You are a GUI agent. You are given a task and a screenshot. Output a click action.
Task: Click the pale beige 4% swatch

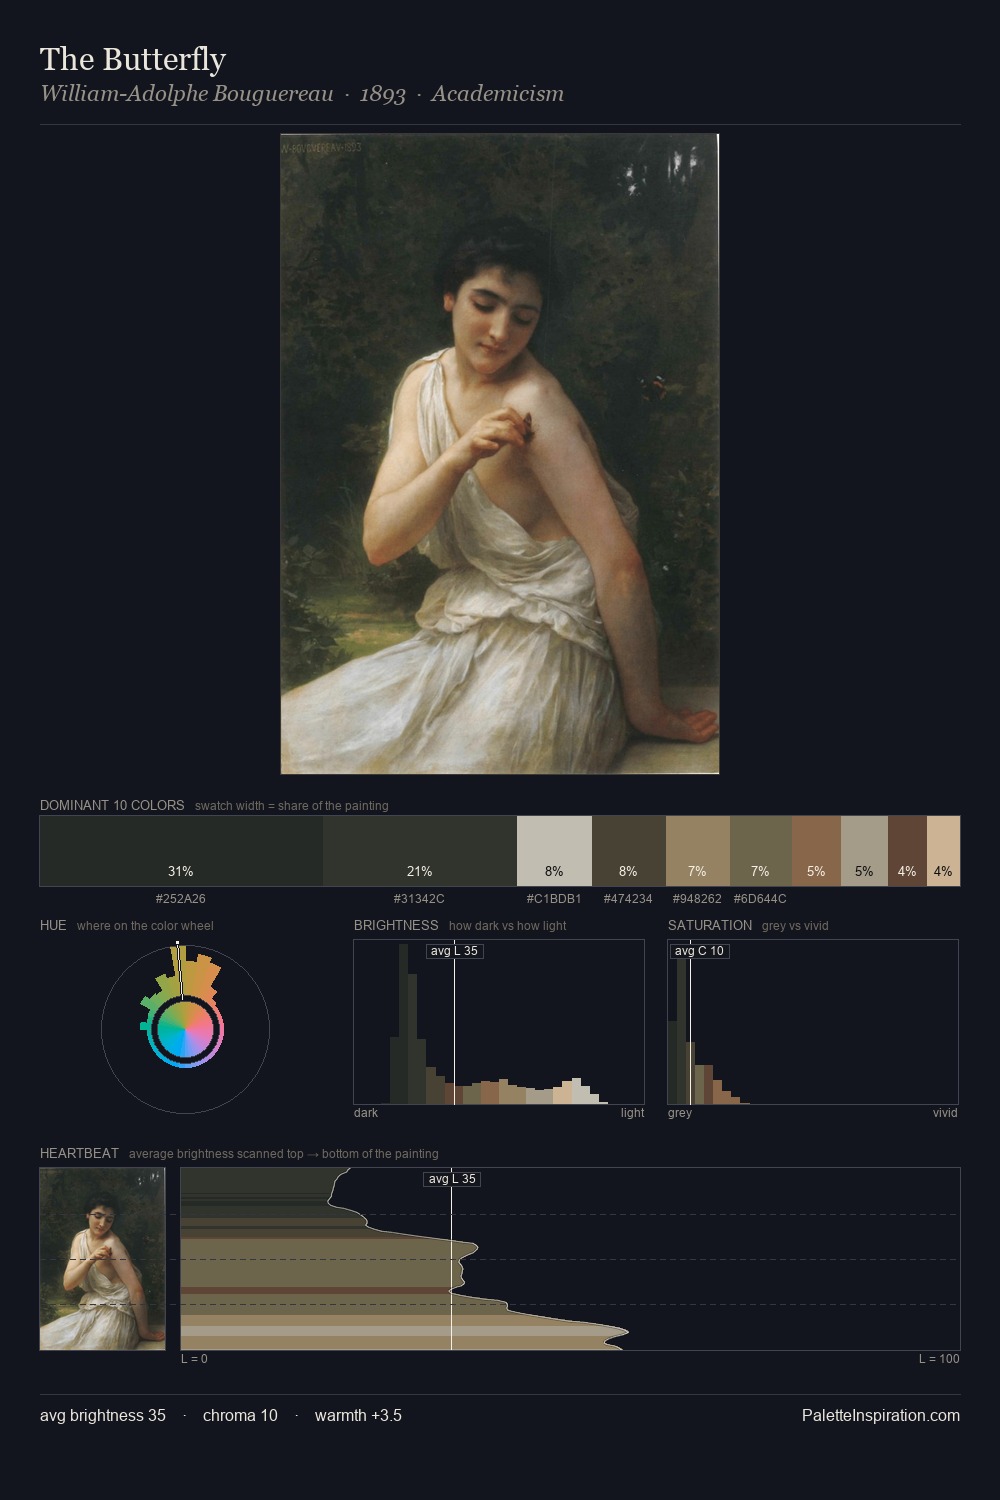click(x=943, y=851)
